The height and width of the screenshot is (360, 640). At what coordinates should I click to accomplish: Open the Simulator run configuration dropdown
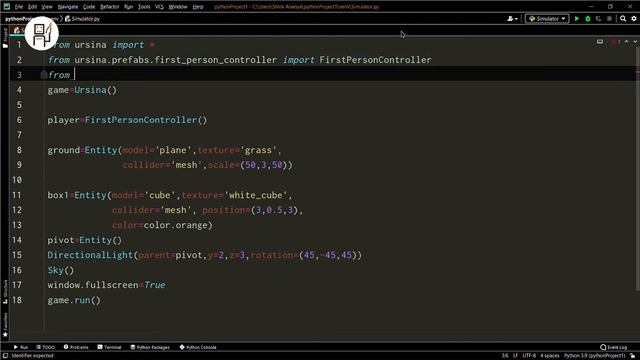coord(547,18)
